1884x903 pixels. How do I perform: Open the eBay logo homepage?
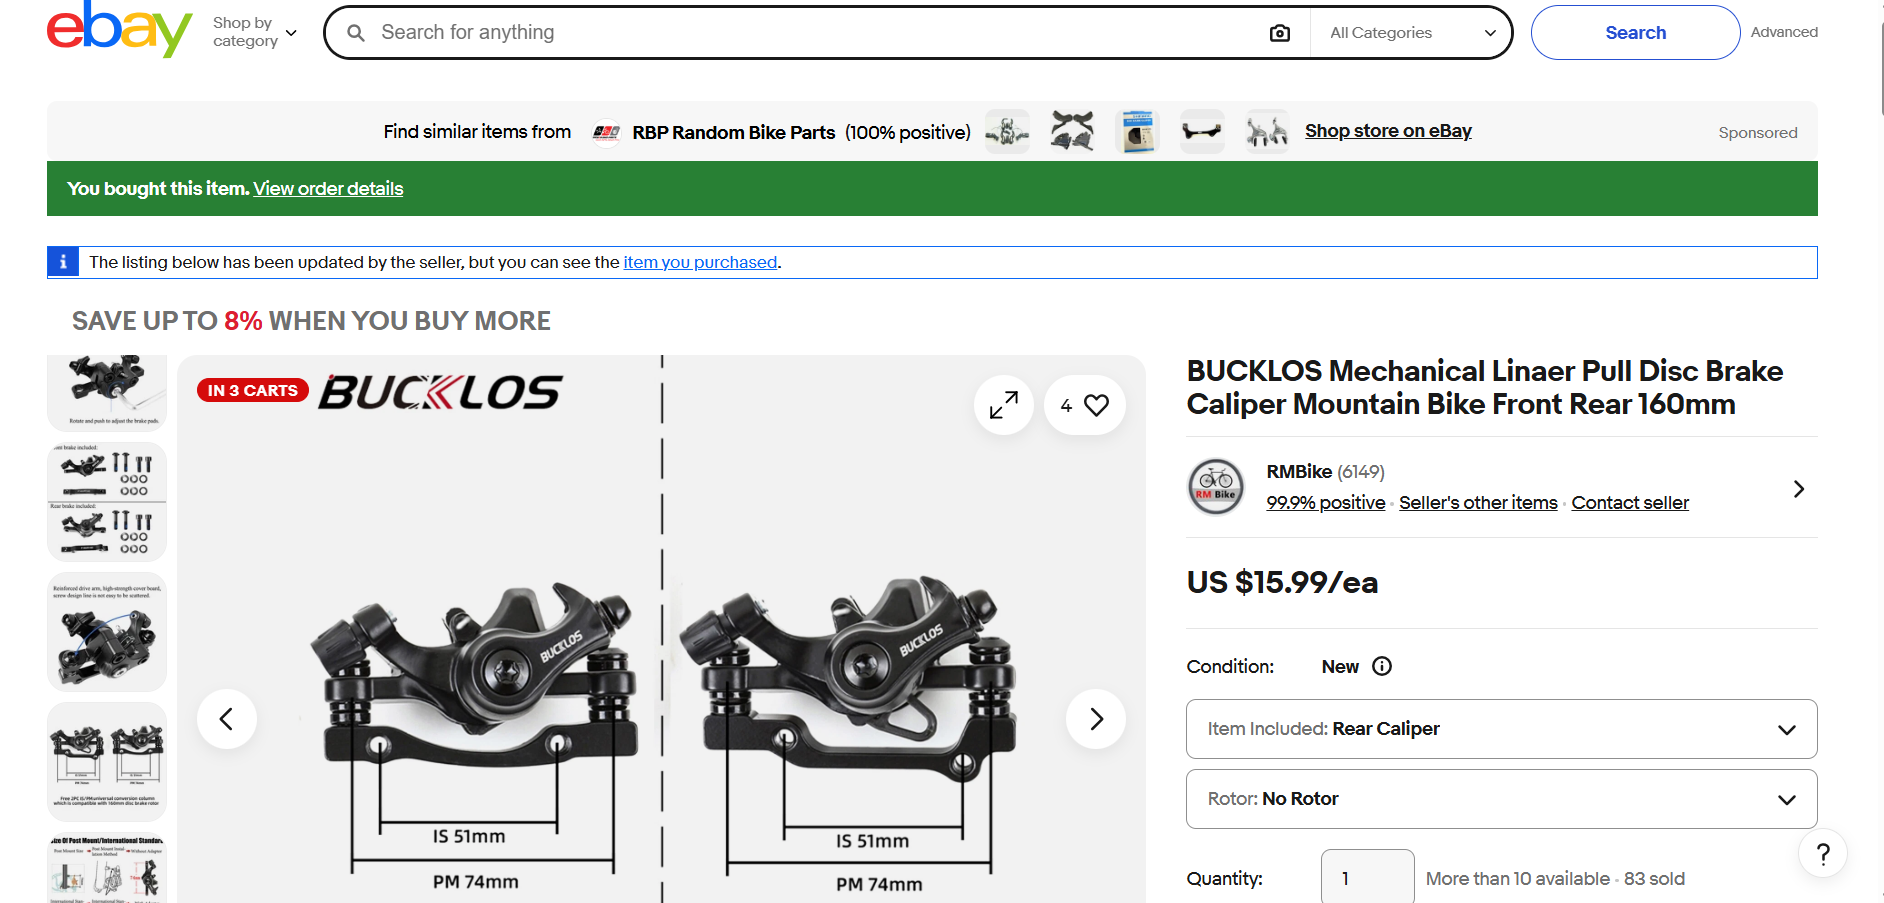point(119,30)
